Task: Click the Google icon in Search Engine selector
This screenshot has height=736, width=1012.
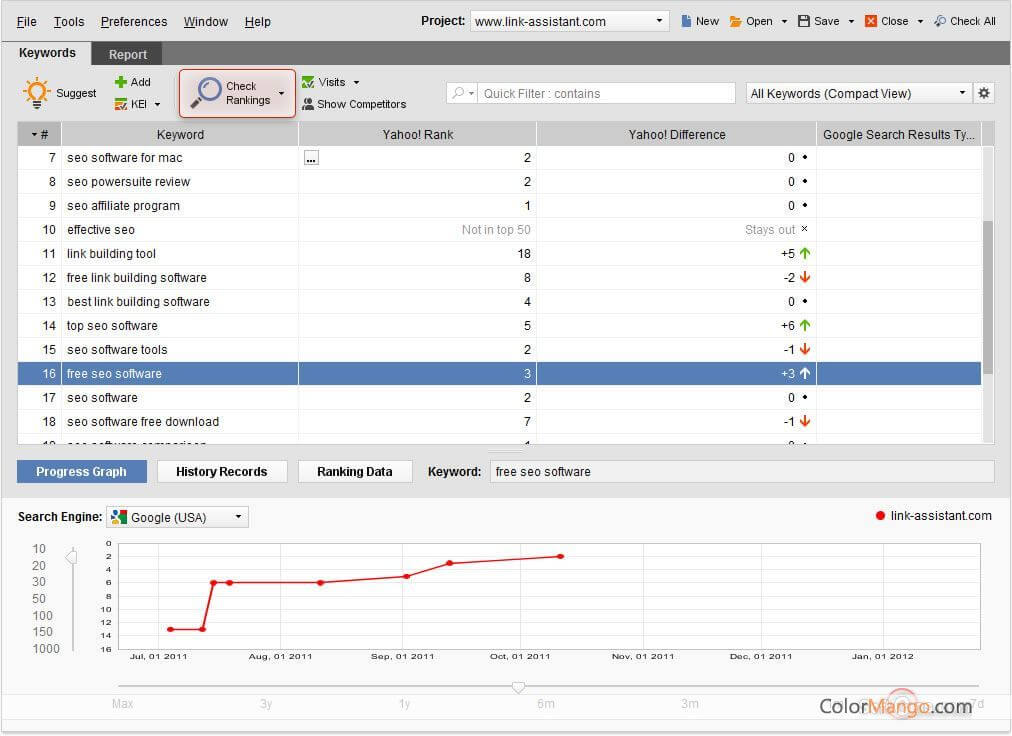Action: pos(119,517)
